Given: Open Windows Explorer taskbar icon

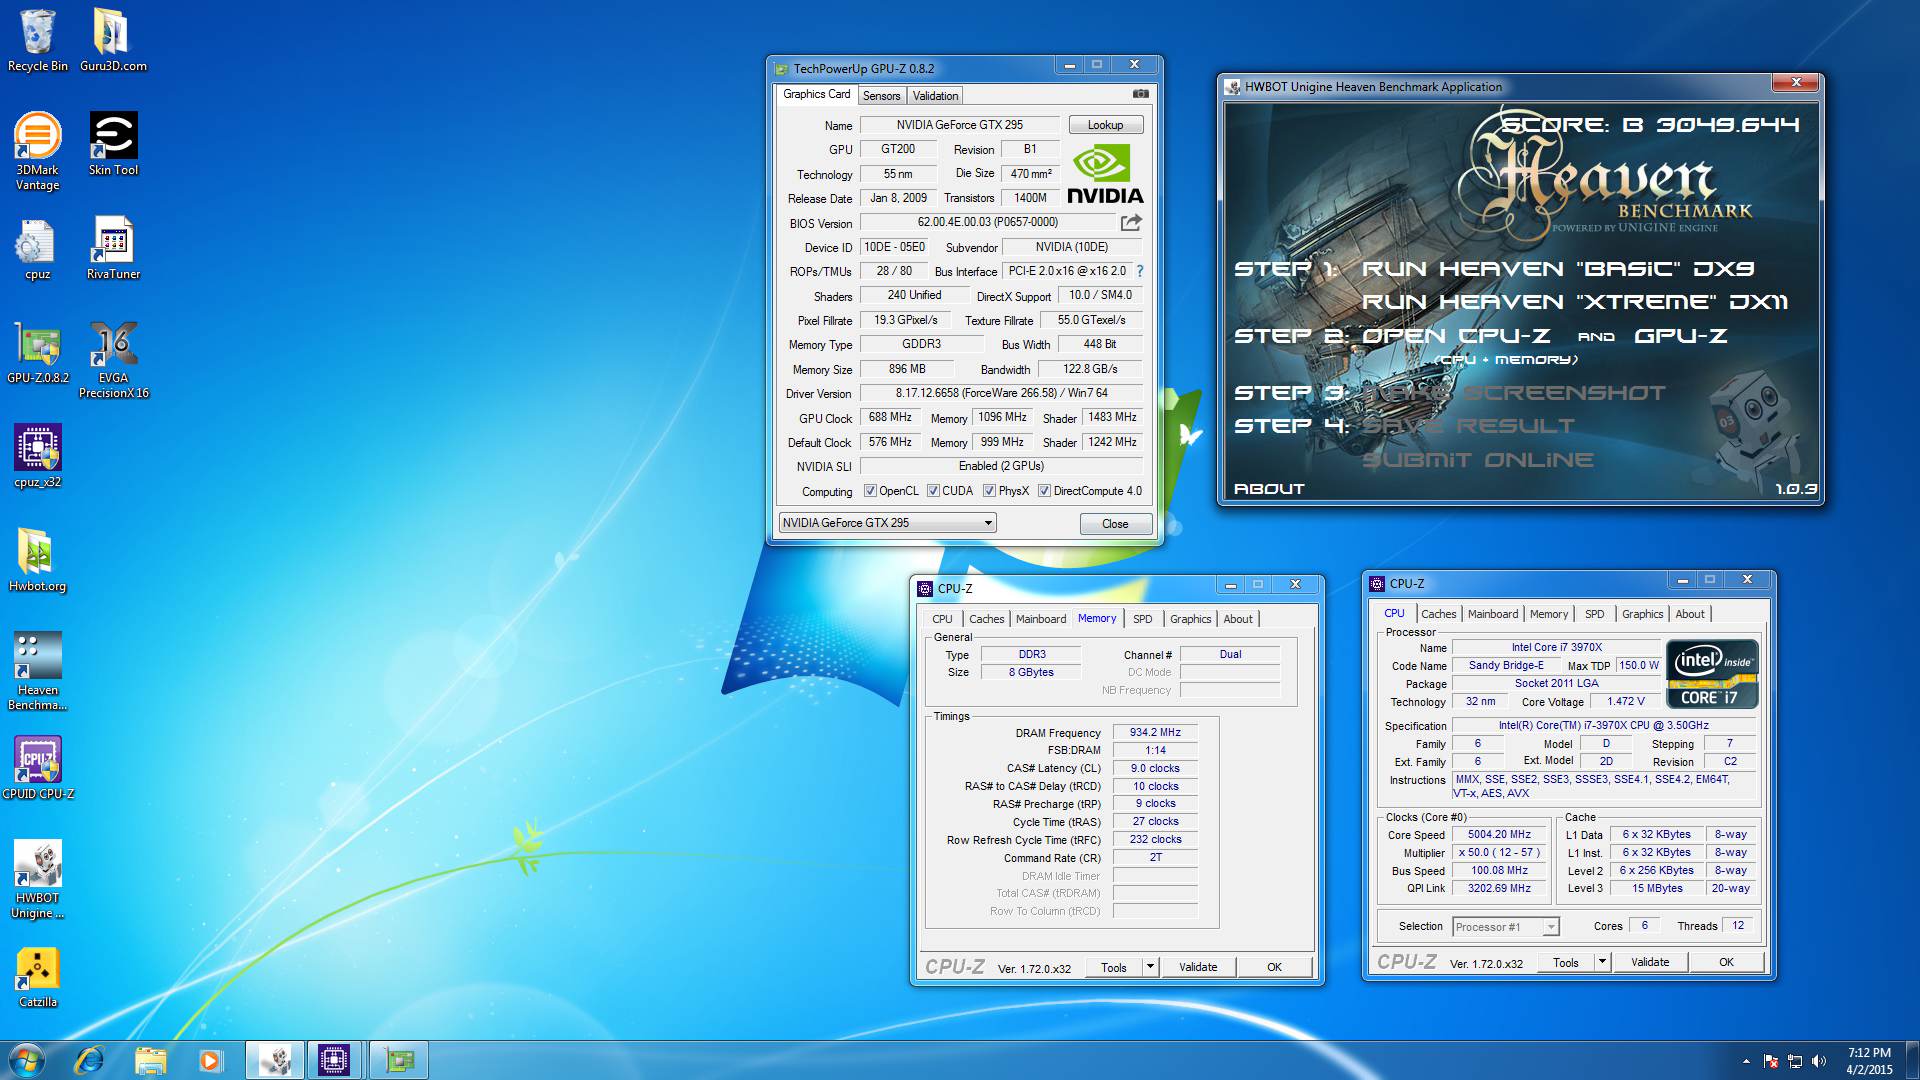Looking at the screenshot, I should click(x=150, y=1060).
